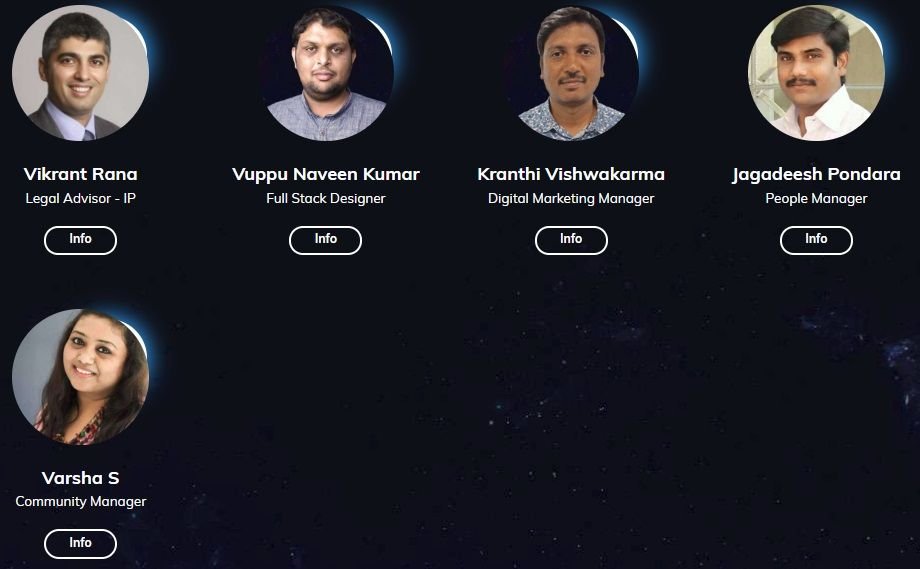Screen dimensions: 920x569
Task: Click Varsha S's profile photo
Action: pos(80,377)
